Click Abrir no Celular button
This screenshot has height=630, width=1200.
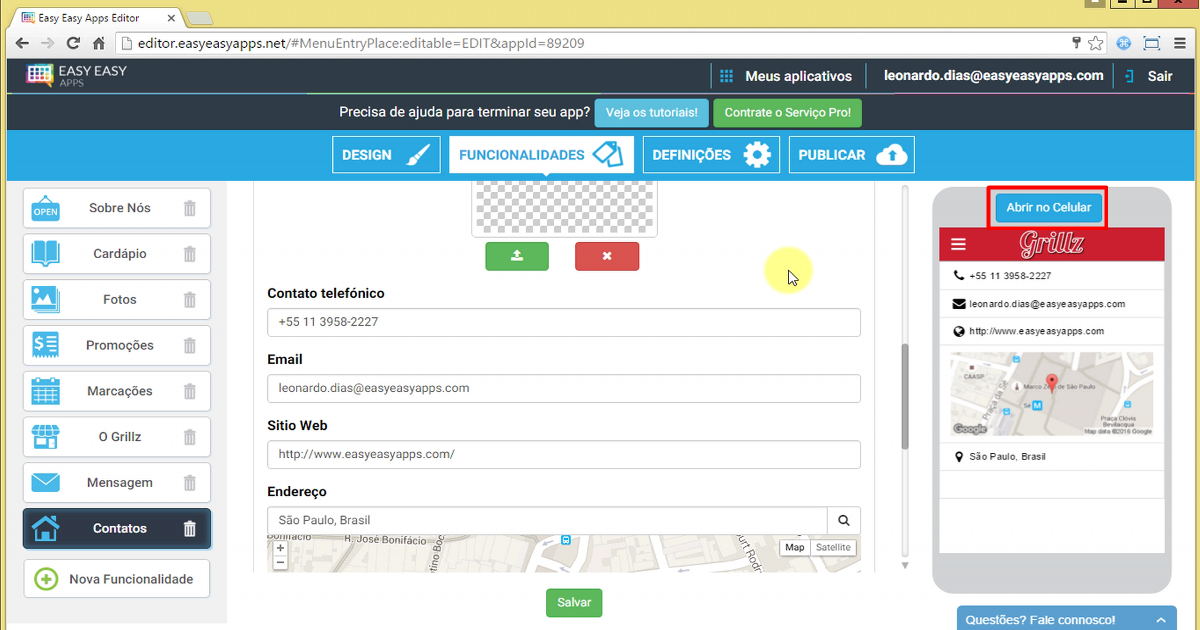pyautogui.click(x=1048, y=207)
